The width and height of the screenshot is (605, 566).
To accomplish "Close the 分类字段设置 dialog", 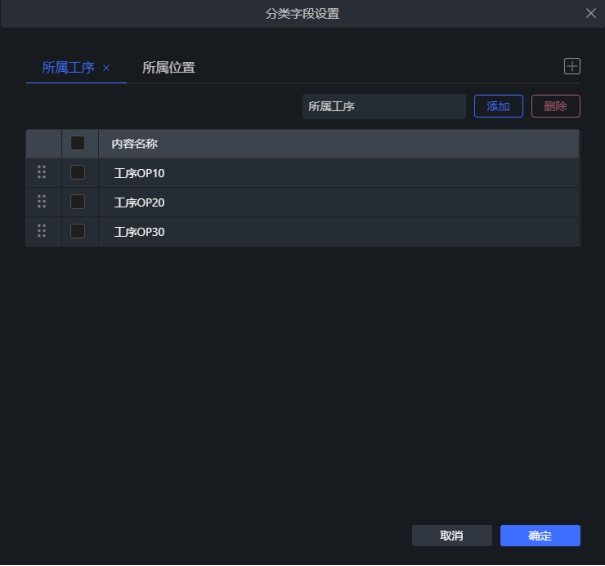I will (x=590, y=13).
